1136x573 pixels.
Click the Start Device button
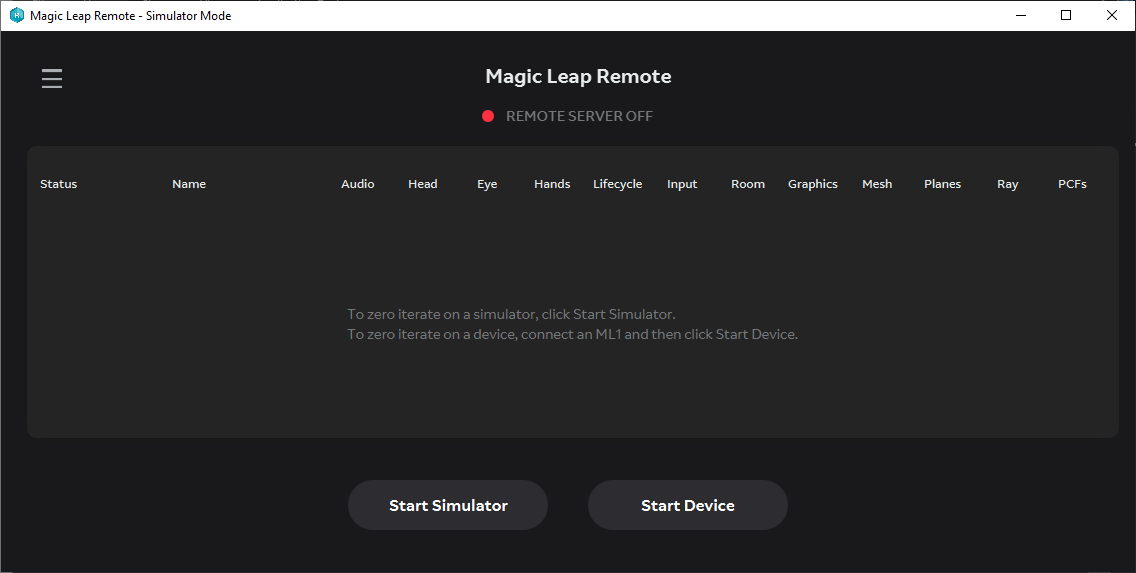tap(688, 505)
